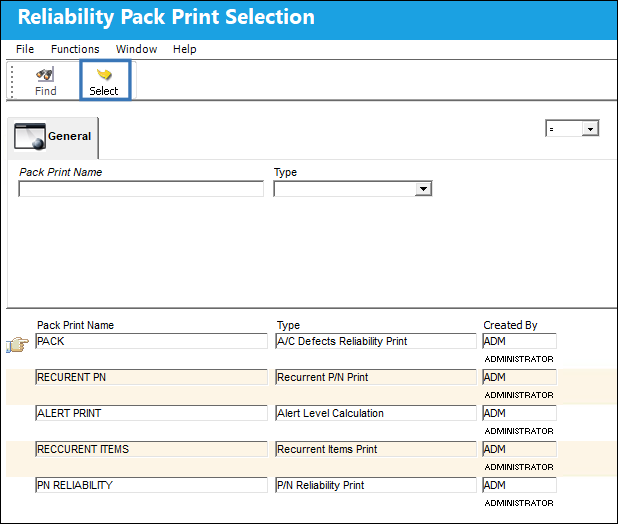Click the A/C Defects Reliability Print type
618x524 pixels.
pyautogui.click(x=376, y=341)
